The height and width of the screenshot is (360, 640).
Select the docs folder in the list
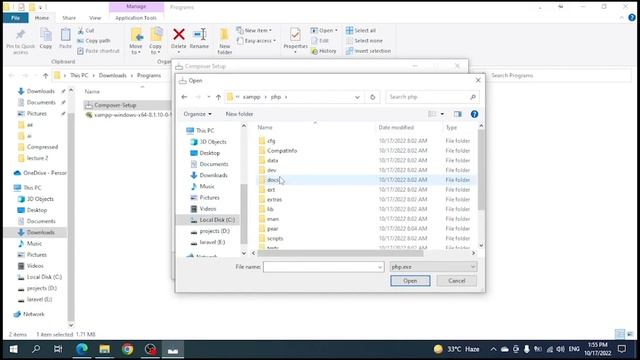tap(273, 180)
